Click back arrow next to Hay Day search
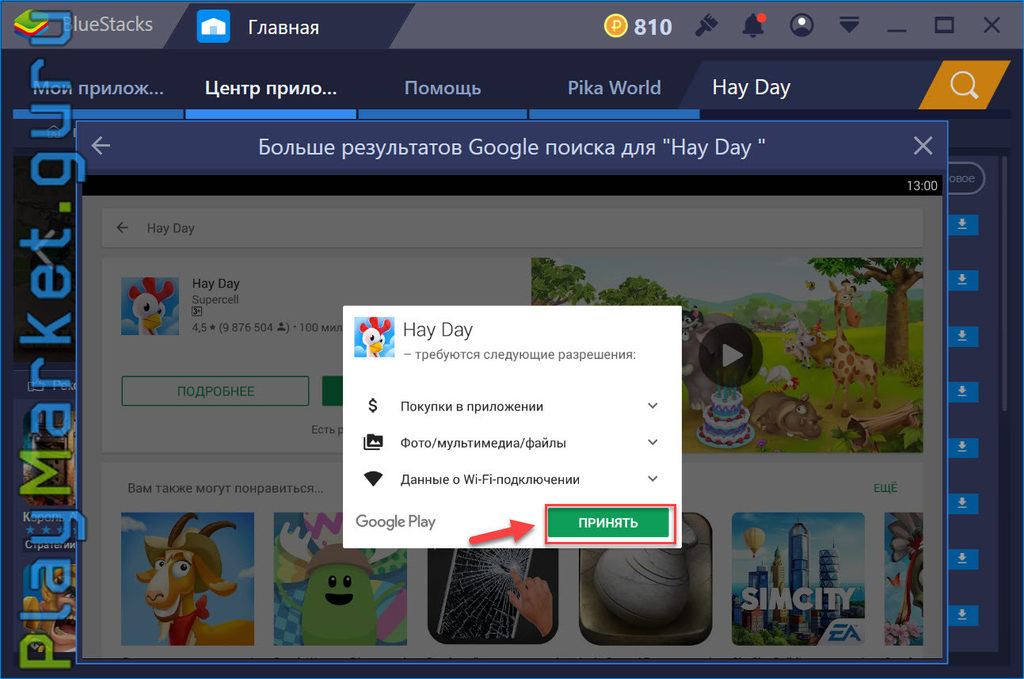Image resolution: width=1024 pixels, height=679 pixels. pos(122,228)
